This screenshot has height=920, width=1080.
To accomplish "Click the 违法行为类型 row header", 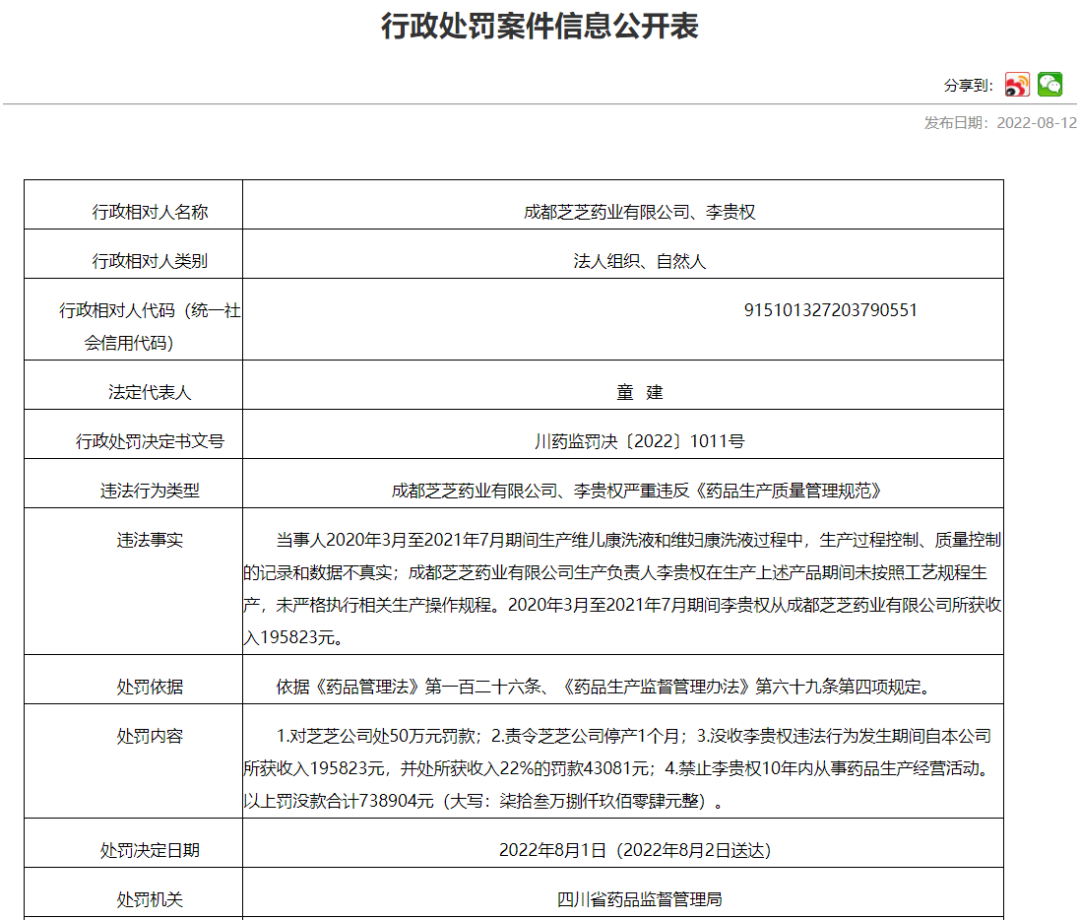I will click(150, 491).
